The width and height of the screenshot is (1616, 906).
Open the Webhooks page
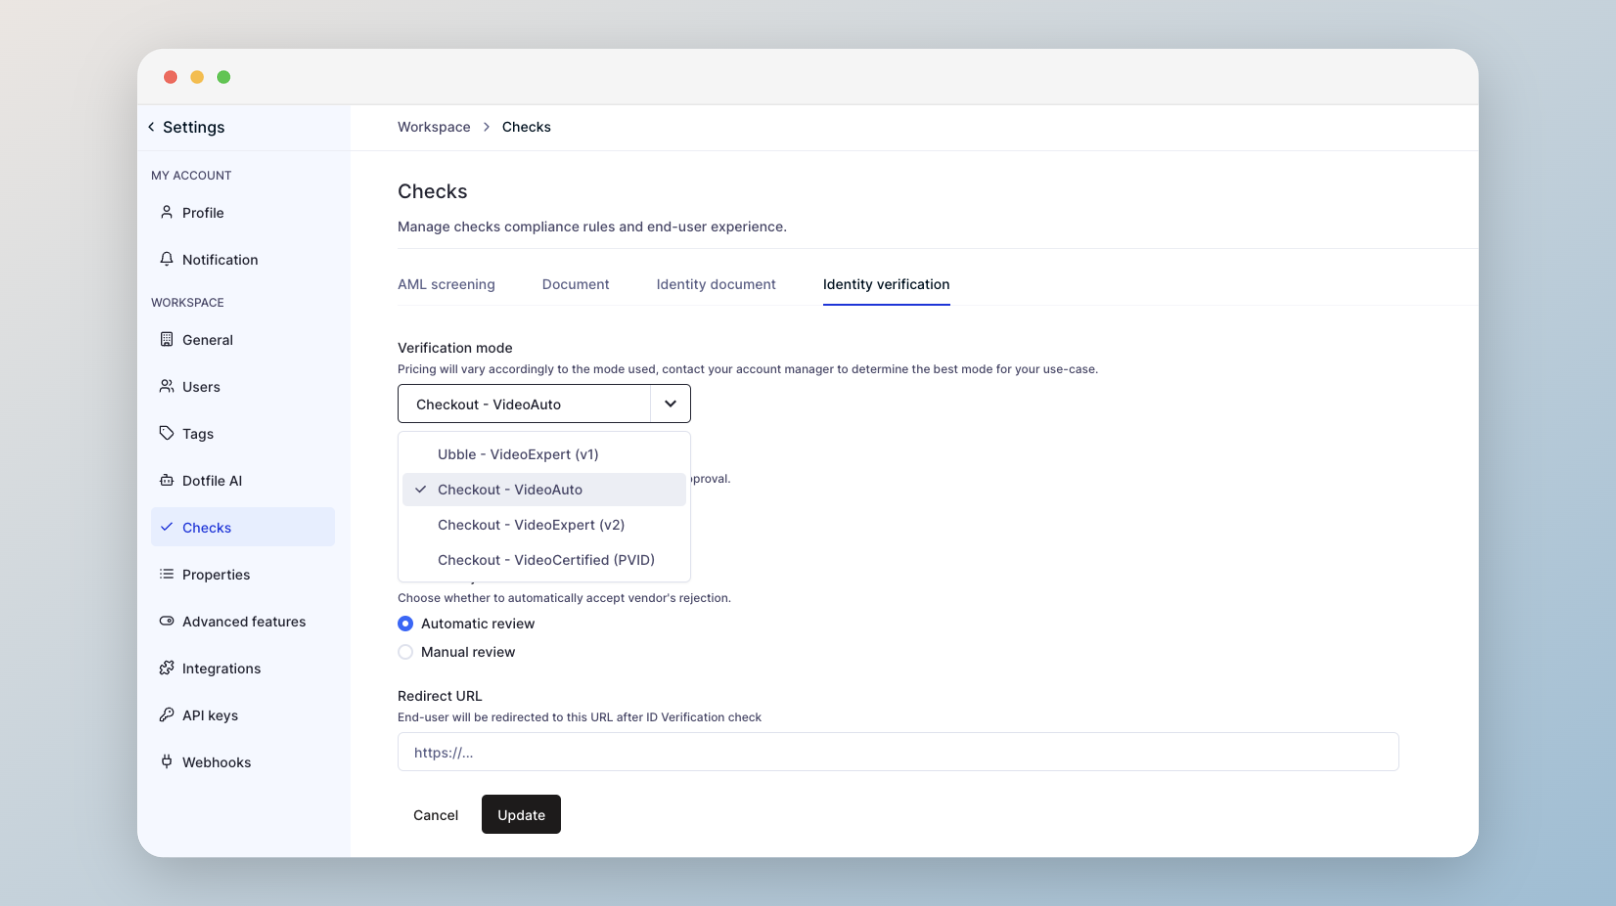243,762
